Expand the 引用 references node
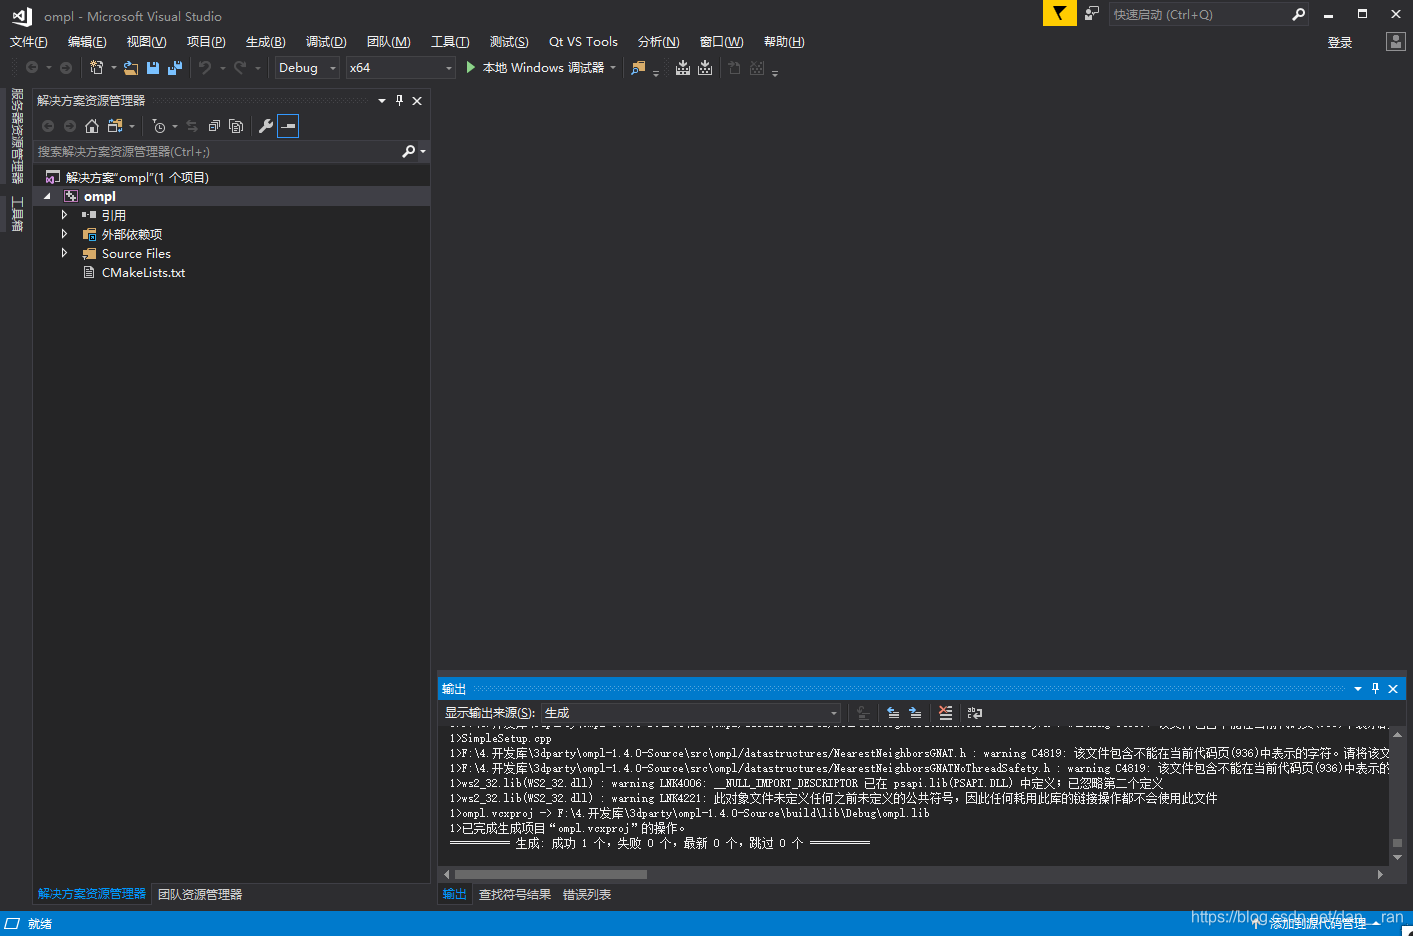 64,215
